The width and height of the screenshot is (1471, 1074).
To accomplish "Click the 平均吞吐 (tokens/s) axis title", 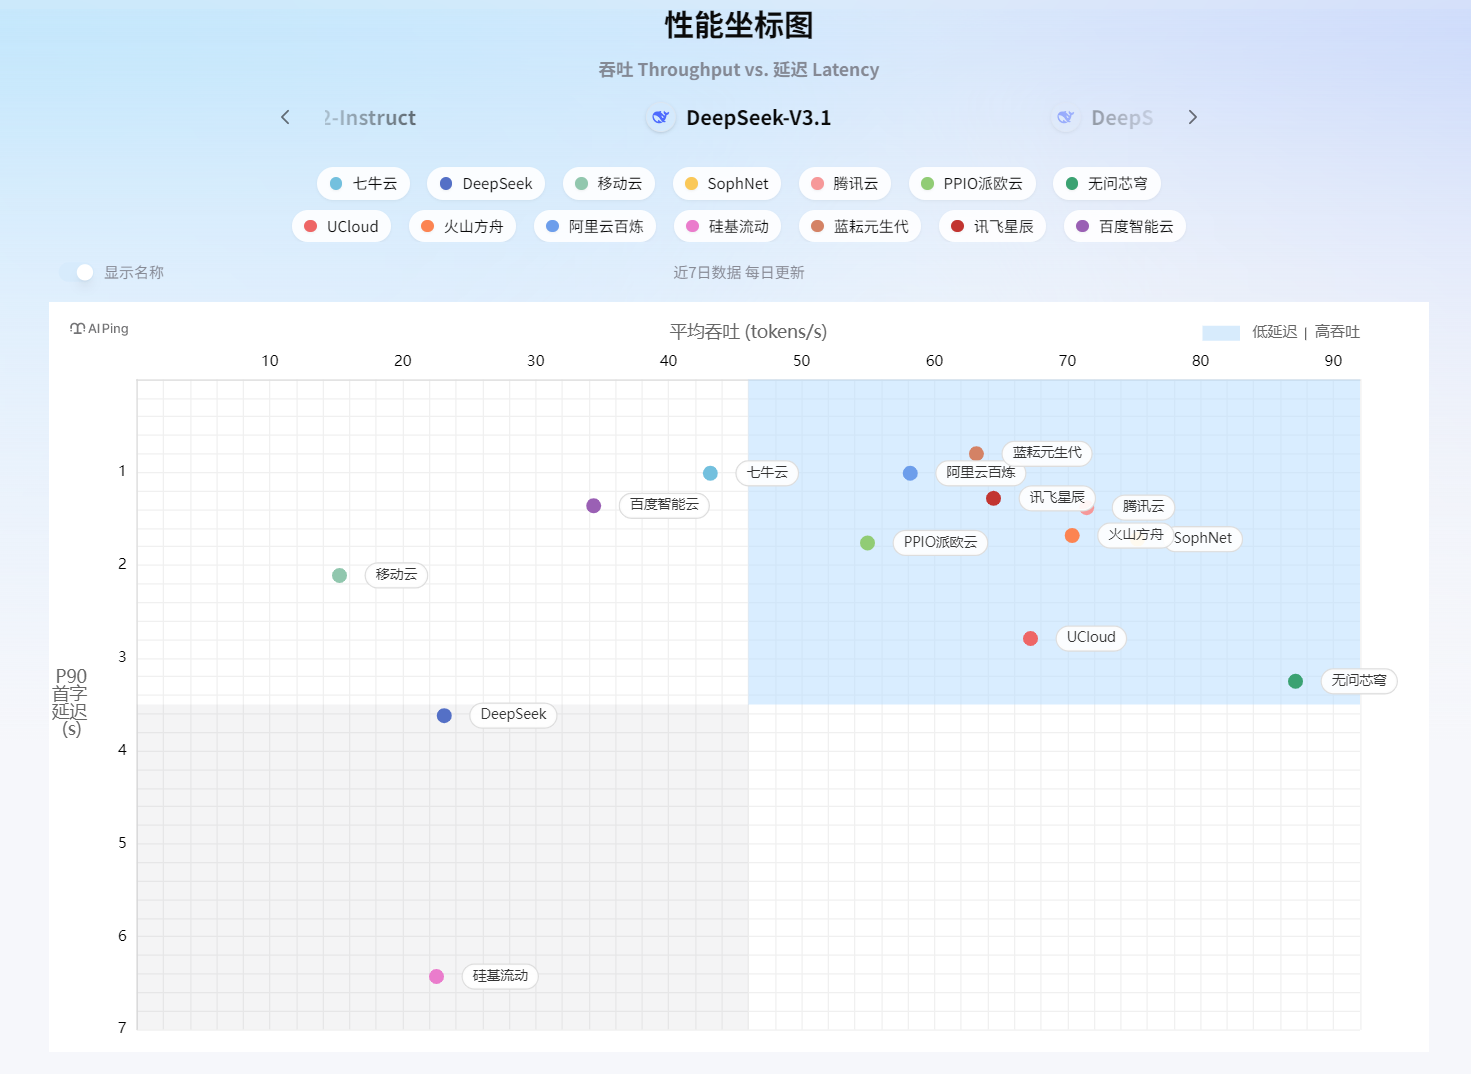I will [748, 332].
